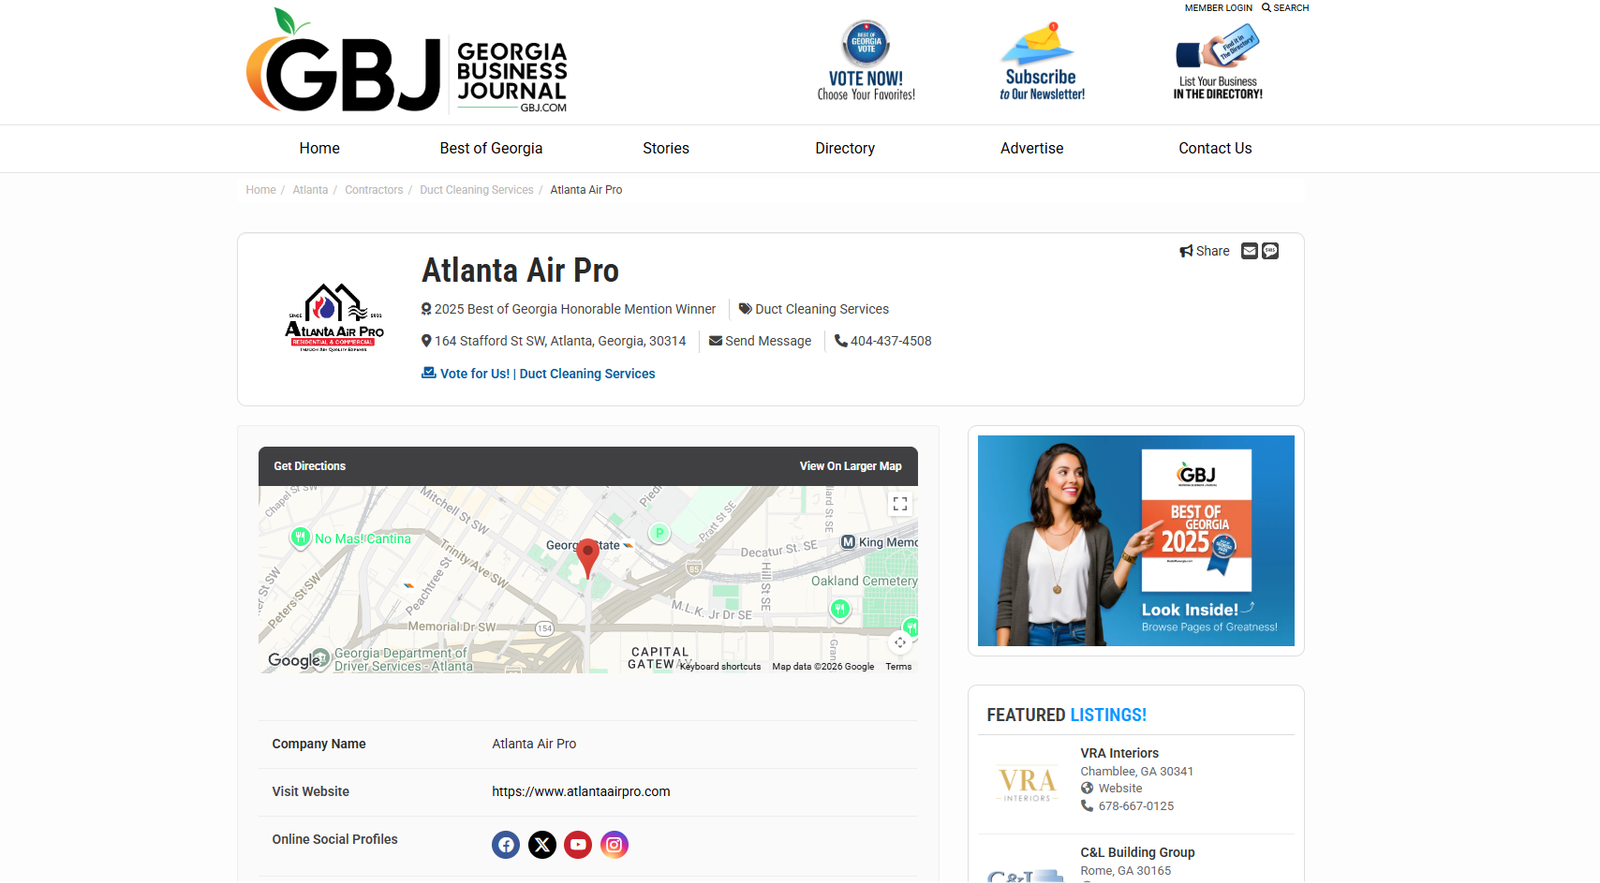This screenshot has height=883, width=1600.
Task: Click the Chamblee, GA 30341 text
Action: coord(1137,771)
